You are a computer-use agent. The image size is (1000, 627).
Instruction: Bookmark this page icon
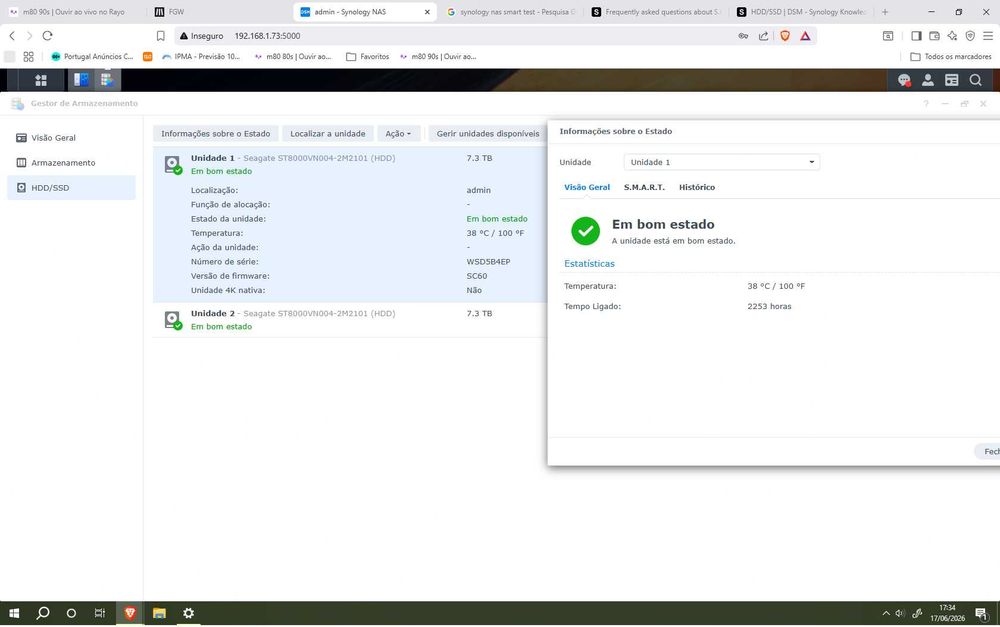click(x=160, y=36)
